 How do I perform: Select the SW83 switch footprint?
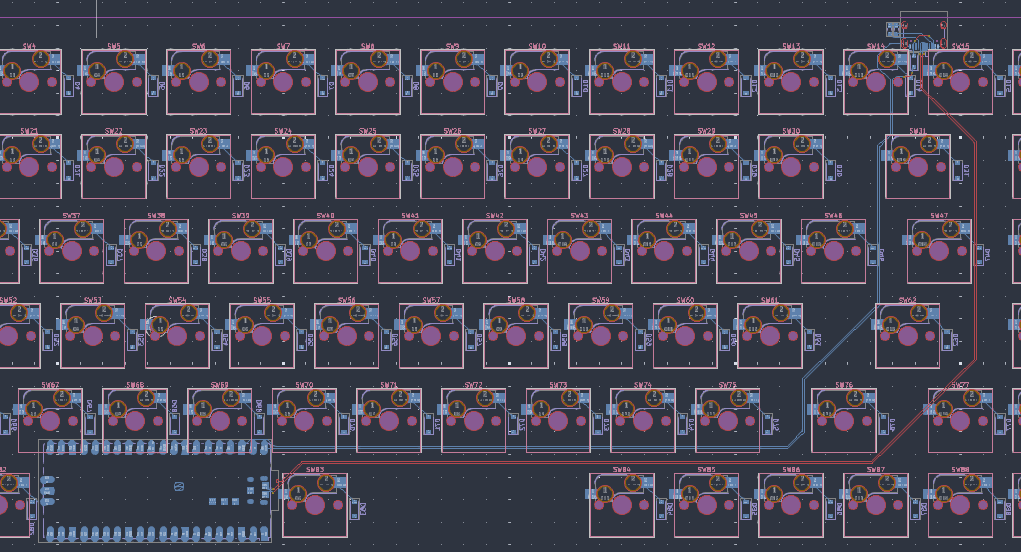click(315, 505)
